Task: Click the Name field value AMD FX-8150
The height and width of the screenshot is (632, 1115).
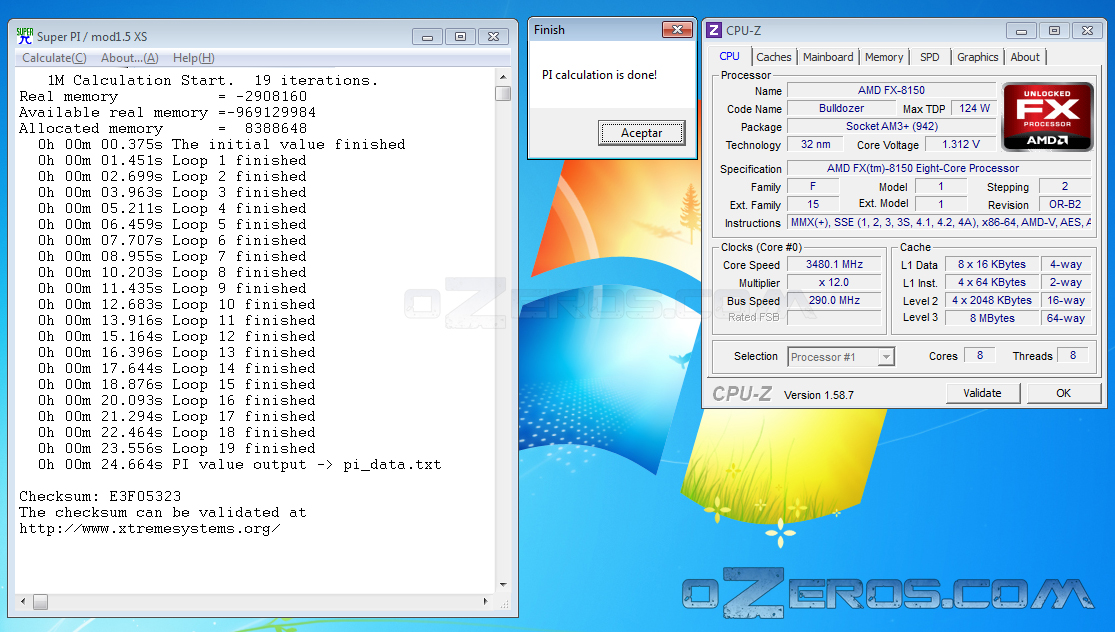Action: click(x=891, y=90)
